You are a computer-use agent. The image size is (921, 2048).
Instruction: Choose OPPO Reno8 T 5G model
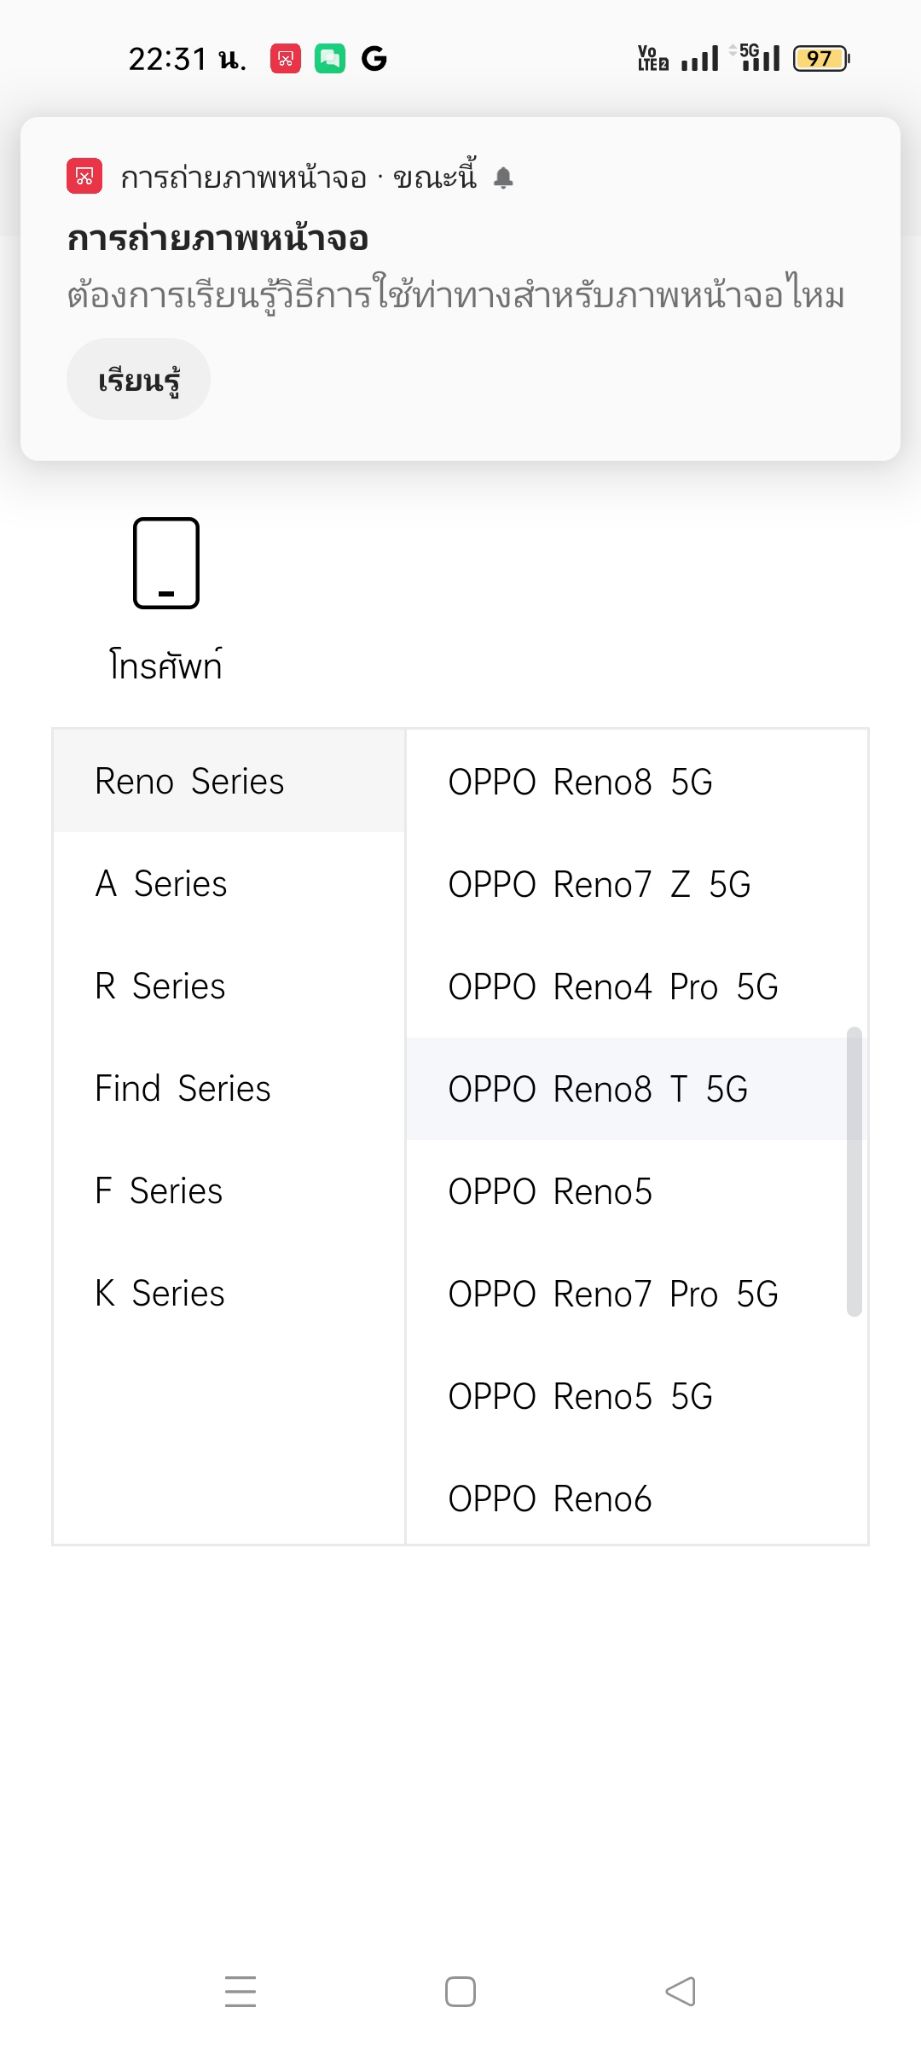coord(636,1089)
